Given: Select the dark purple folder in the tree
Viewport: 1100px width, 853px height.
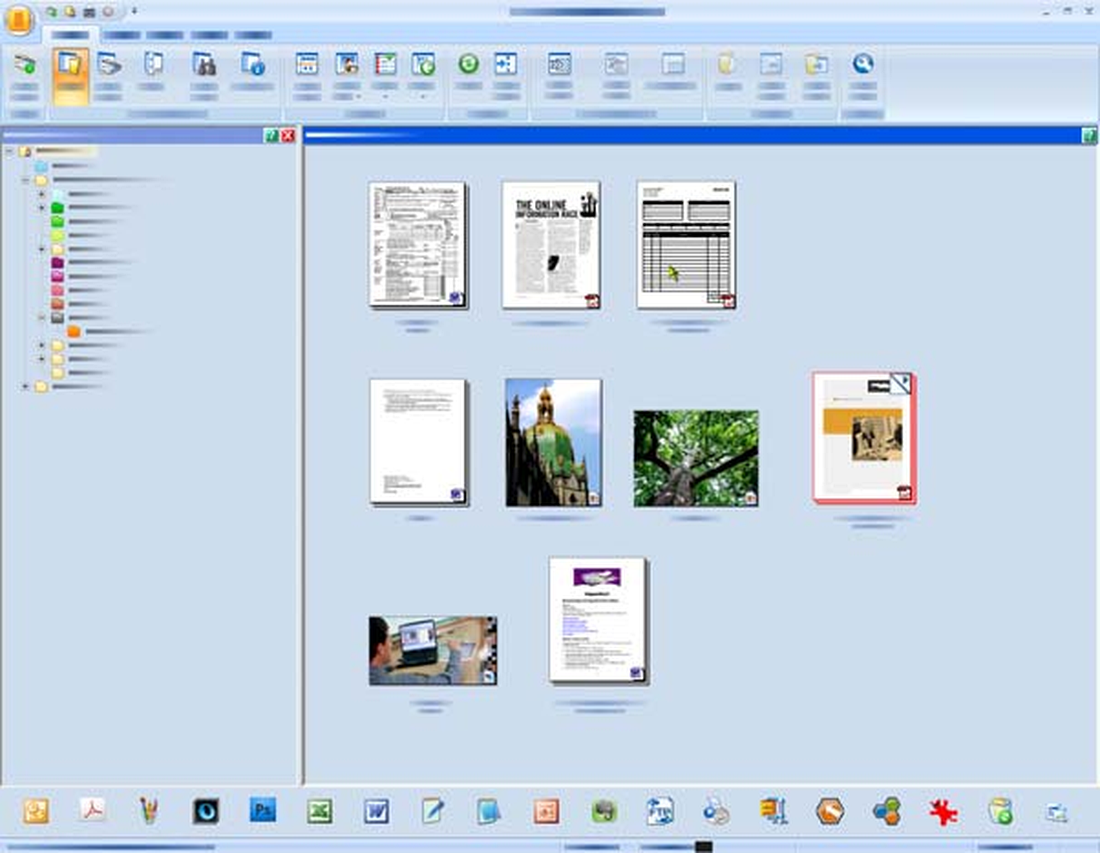Looking at the screenshot, I should pos(58,263).
